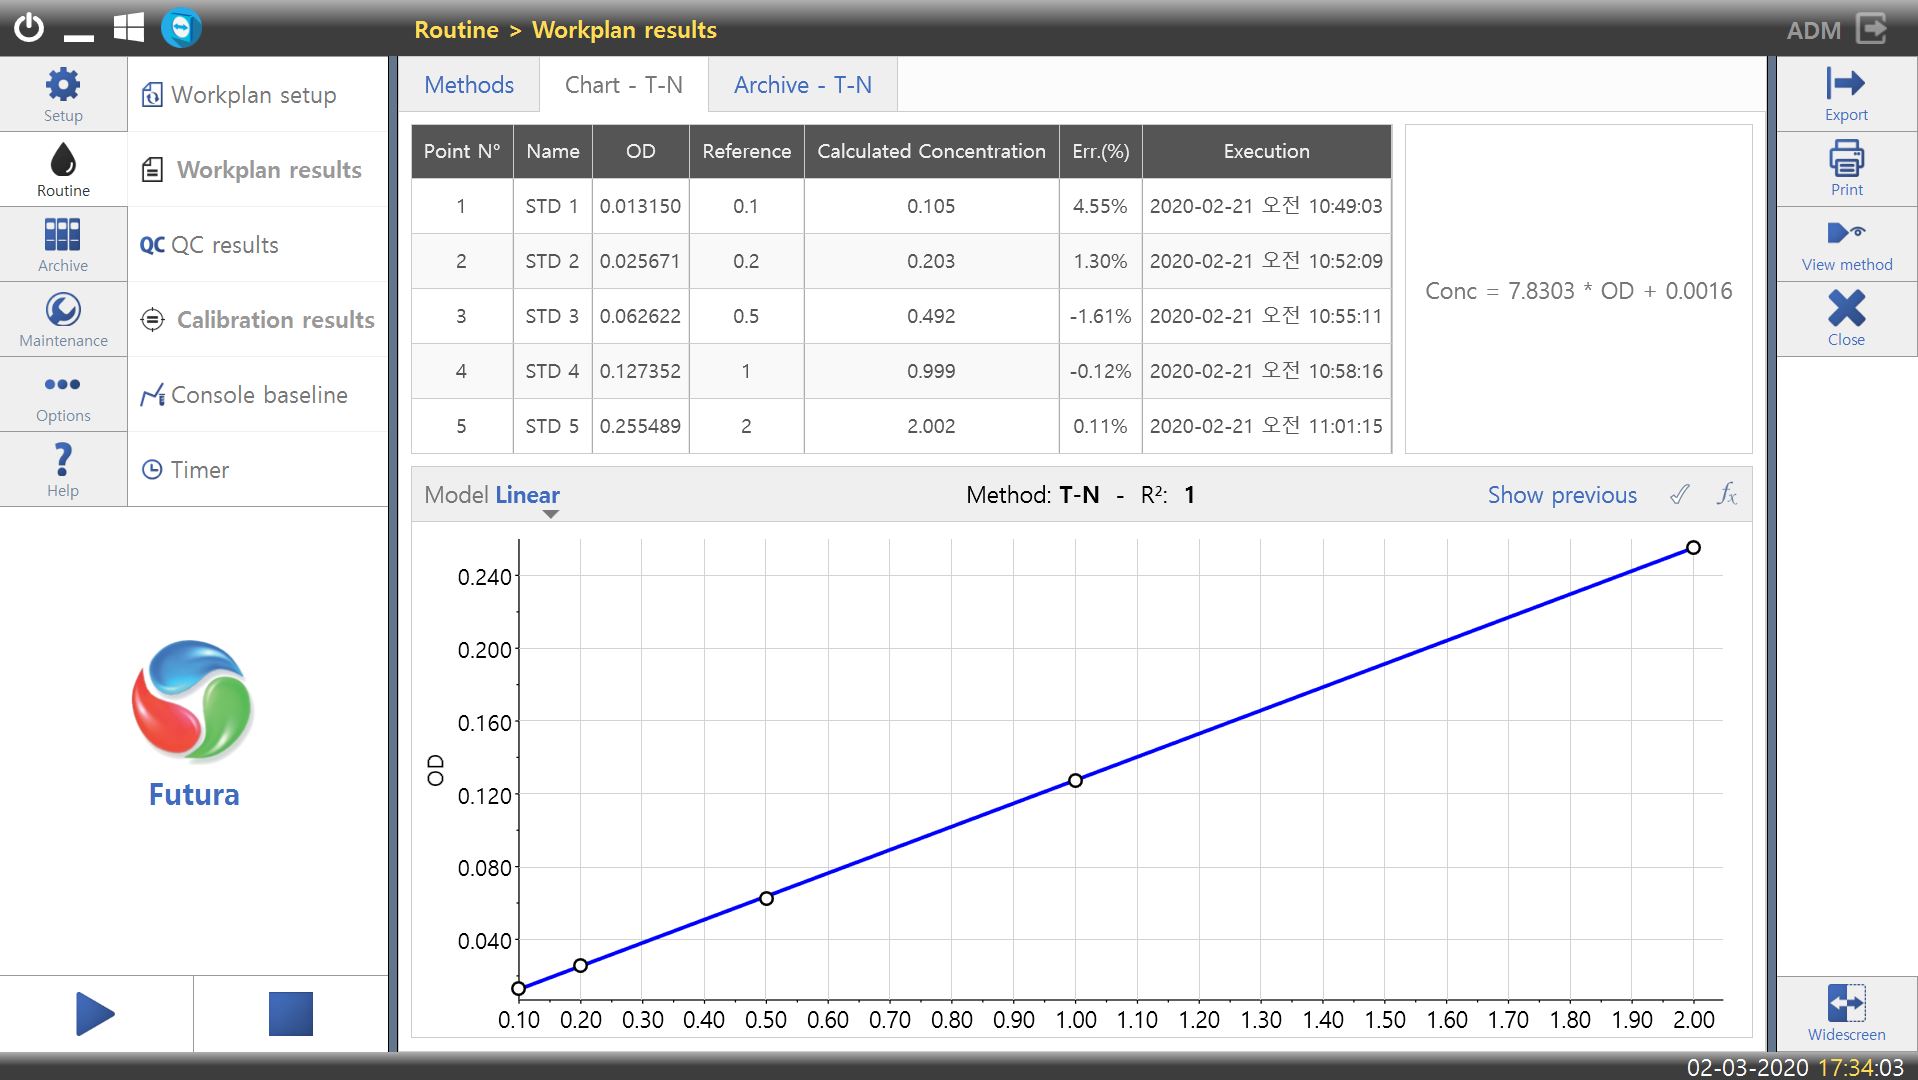Open Workplan results
This screenshot has width=1918, height=1080.
point(258,170)
